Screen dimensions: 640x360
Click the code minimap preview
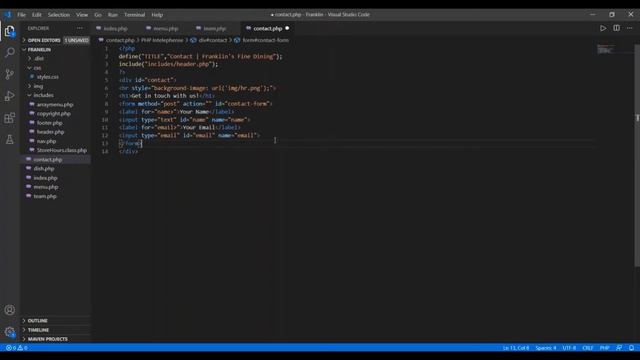[x=606, y=49]
